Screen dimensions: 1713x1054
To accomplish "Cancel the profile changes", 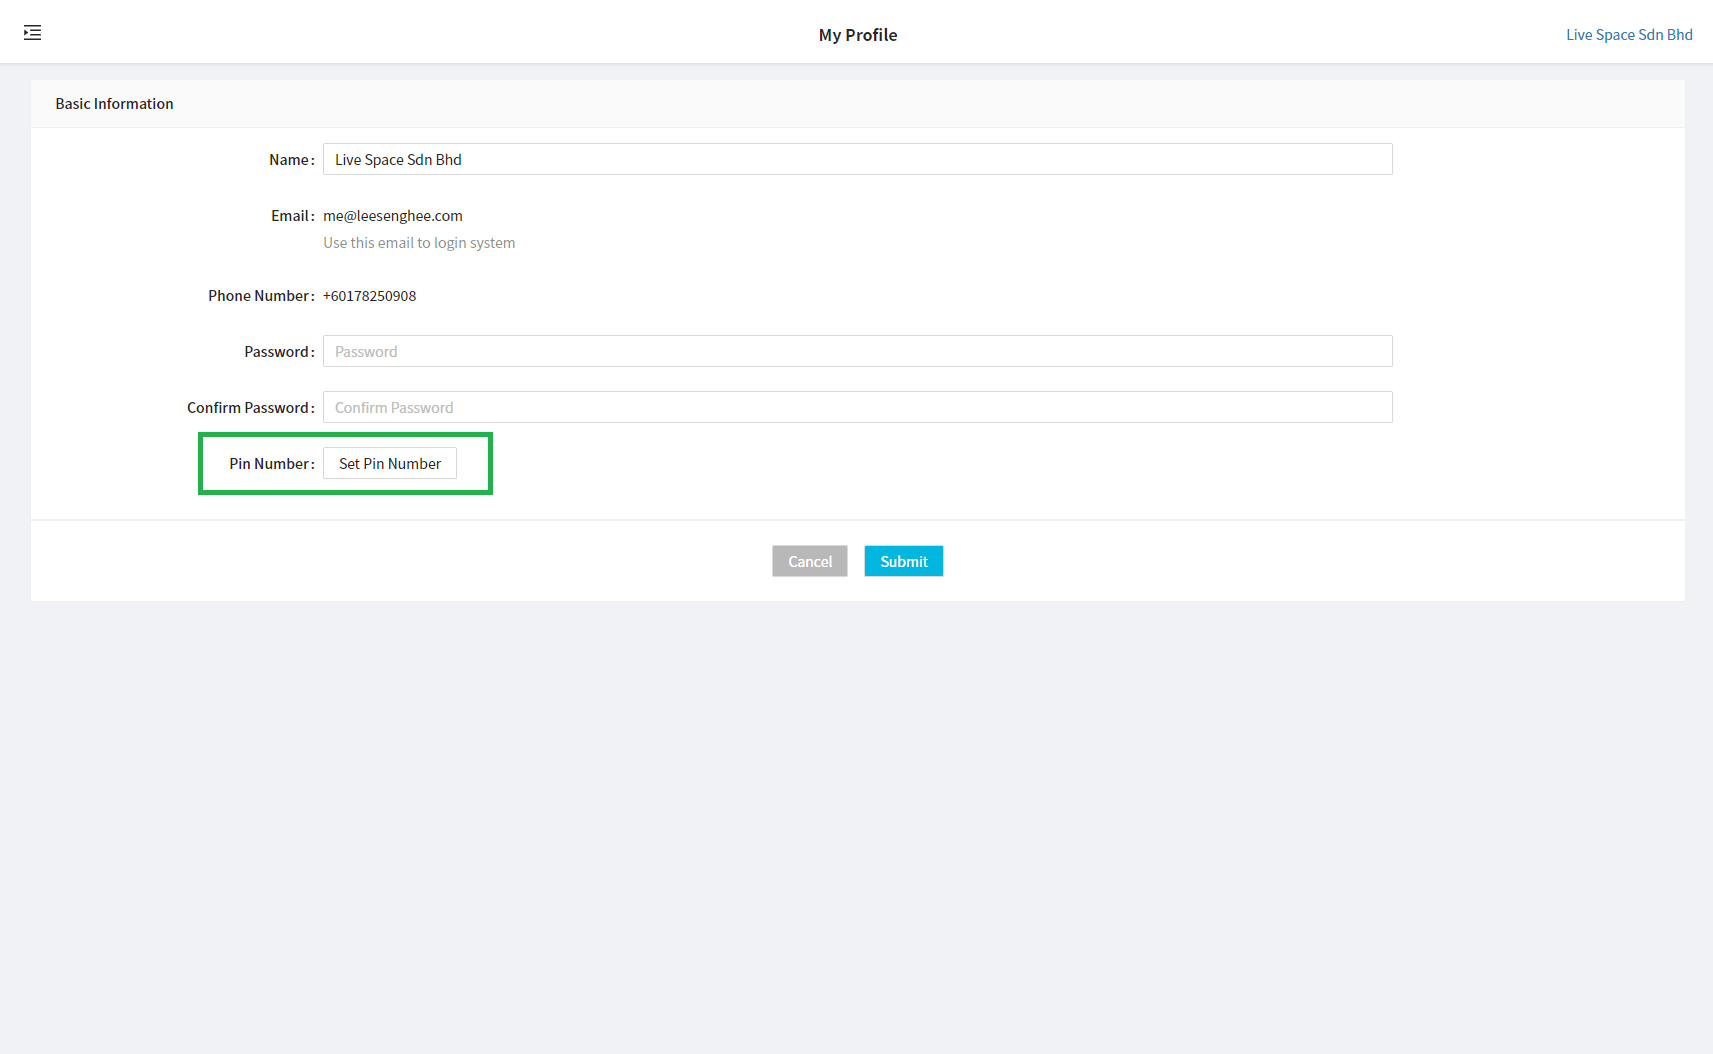I will tap(809, 560).
